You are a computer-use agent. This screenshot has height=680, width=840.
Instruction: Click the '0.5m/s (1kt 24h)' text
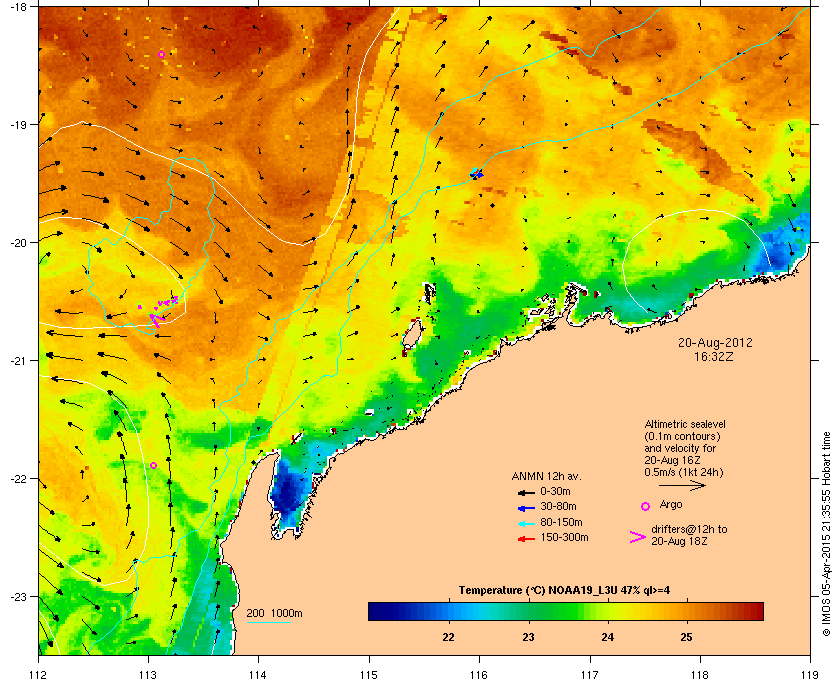(684, 472)
